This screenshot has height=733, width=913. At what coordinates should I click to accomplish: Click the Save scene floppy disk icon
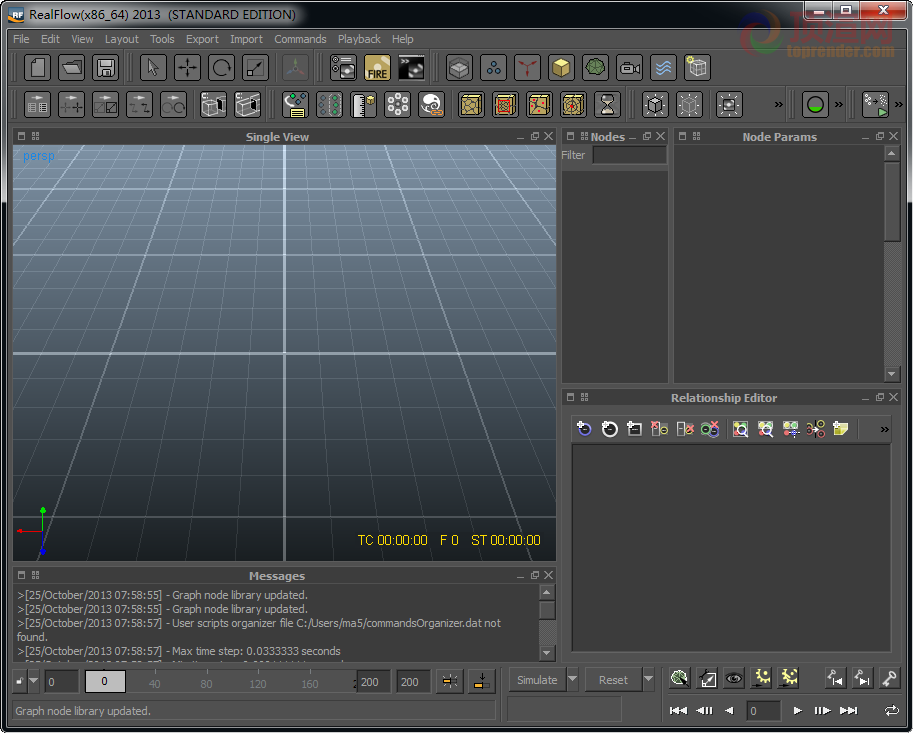[105, 68]
